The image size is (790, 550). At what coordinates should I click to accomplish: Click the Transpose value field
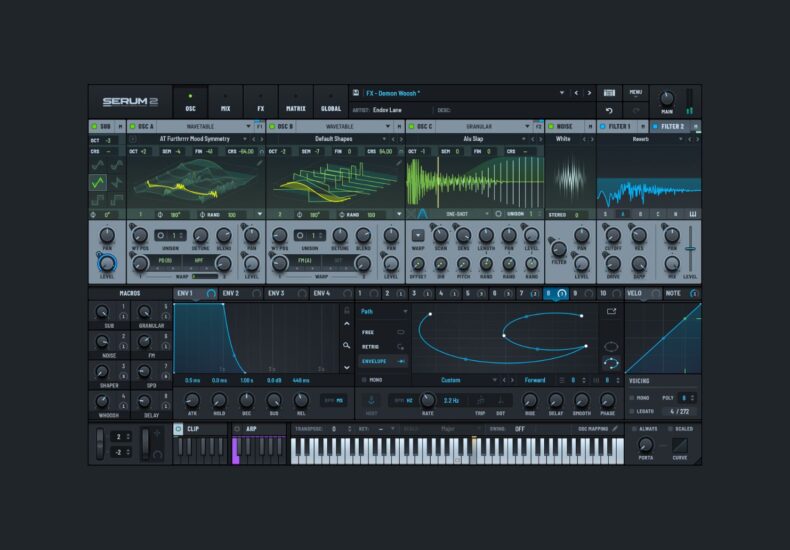pyautogui.click(x=334, y=428)
